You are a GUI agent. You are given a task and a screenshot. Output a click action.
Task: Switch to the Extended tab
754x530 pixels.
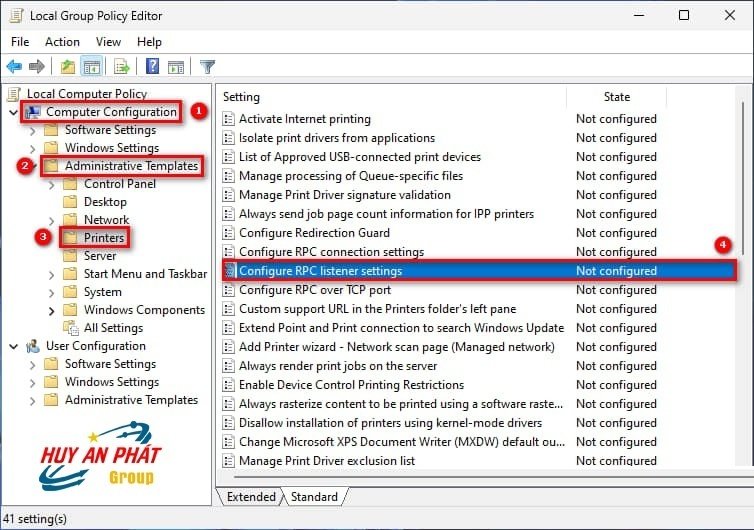(x=251, y=497)
